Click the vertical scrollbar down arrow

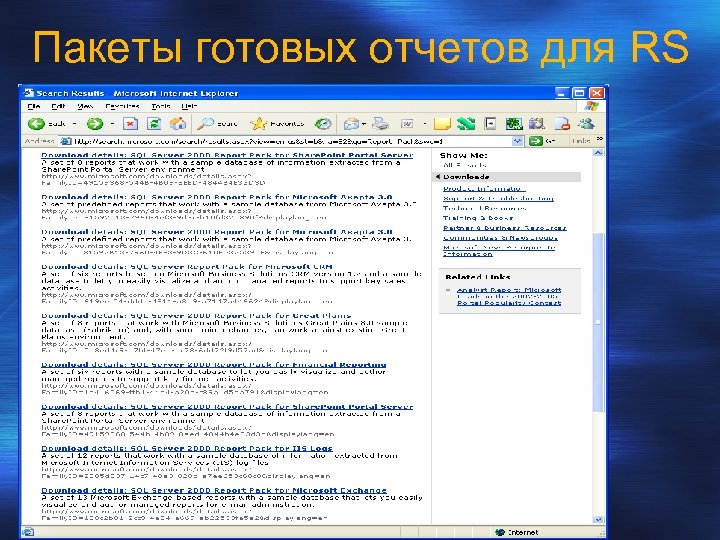tap(598, 519)
